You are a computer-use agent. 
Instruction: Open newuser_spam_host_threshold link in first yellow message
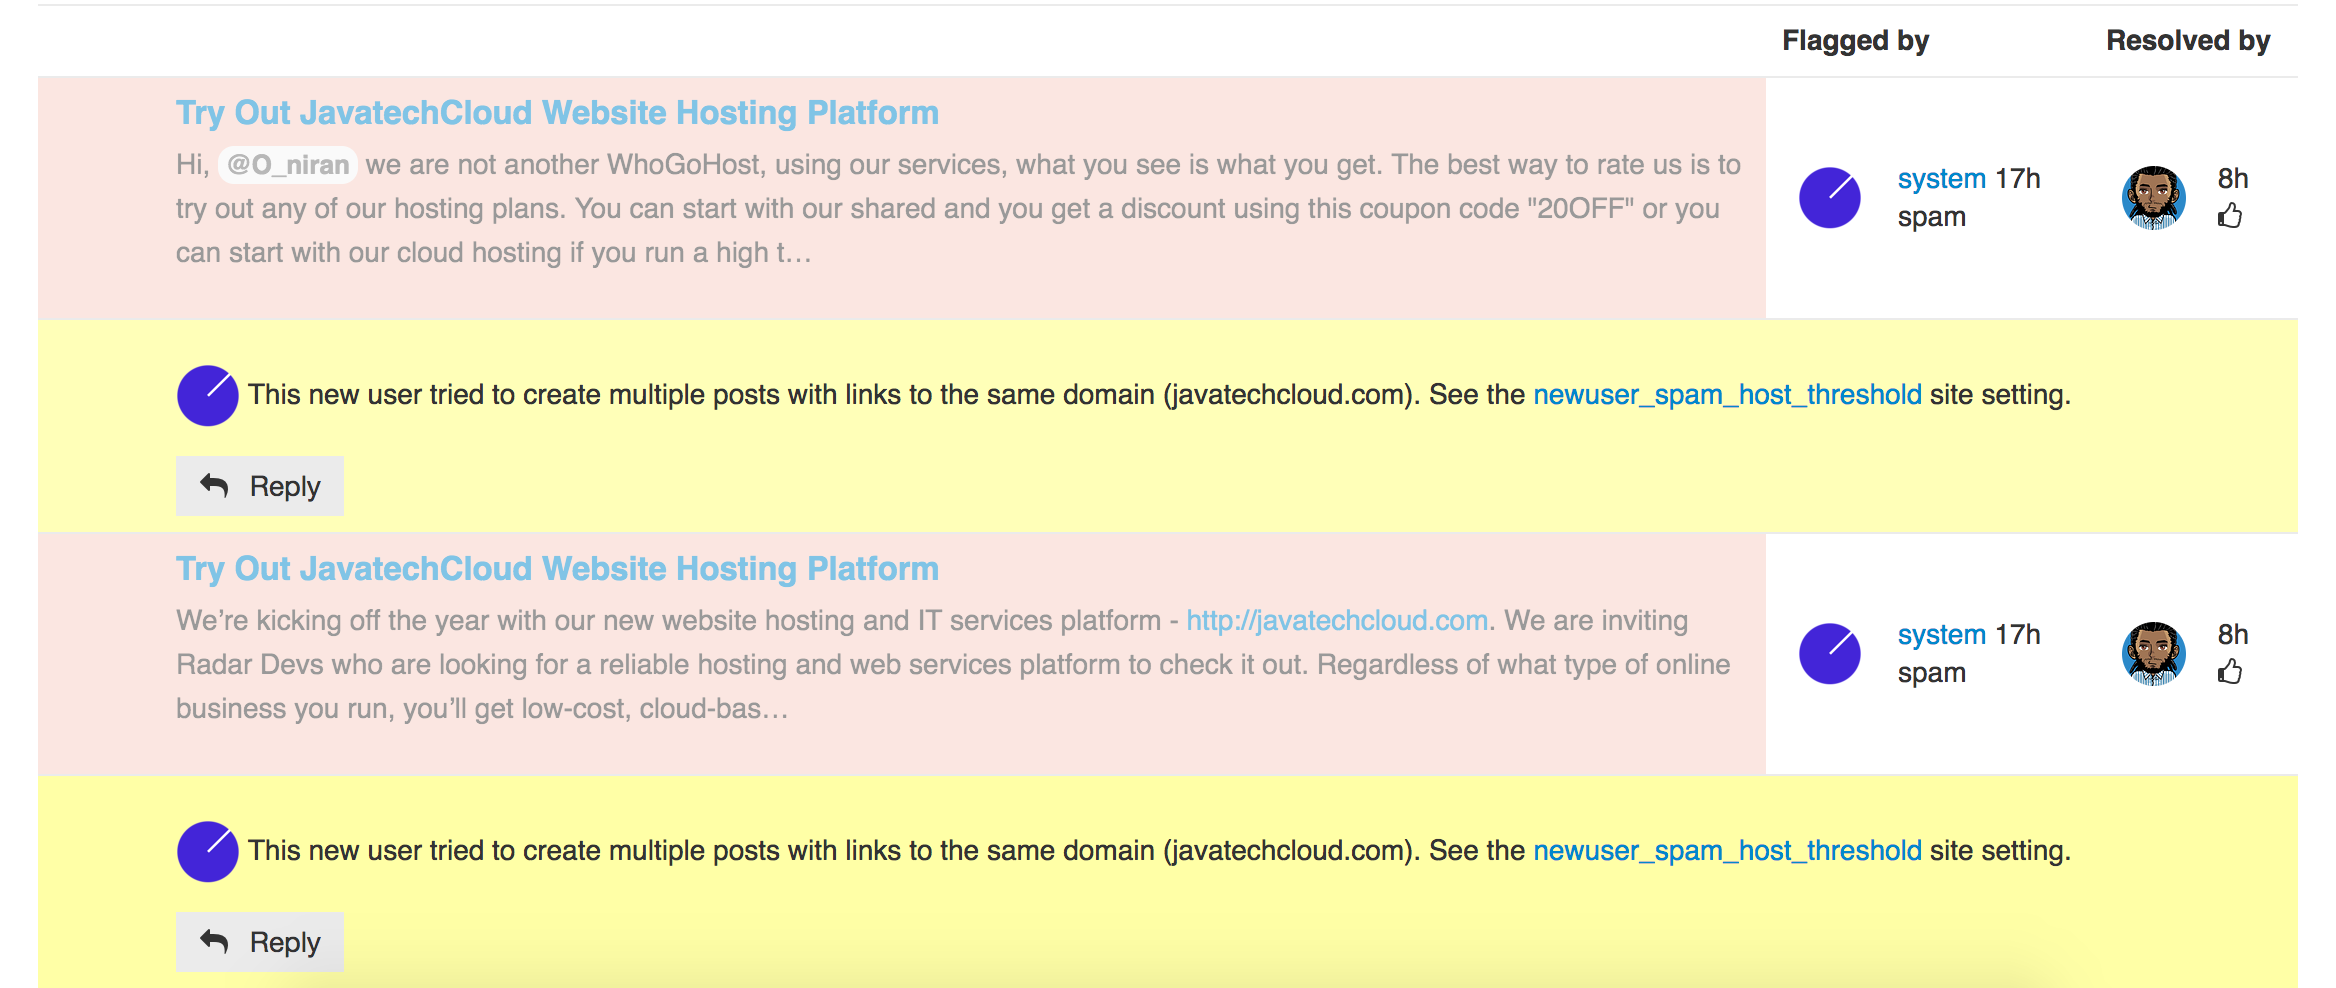[x=1727, y=395]
